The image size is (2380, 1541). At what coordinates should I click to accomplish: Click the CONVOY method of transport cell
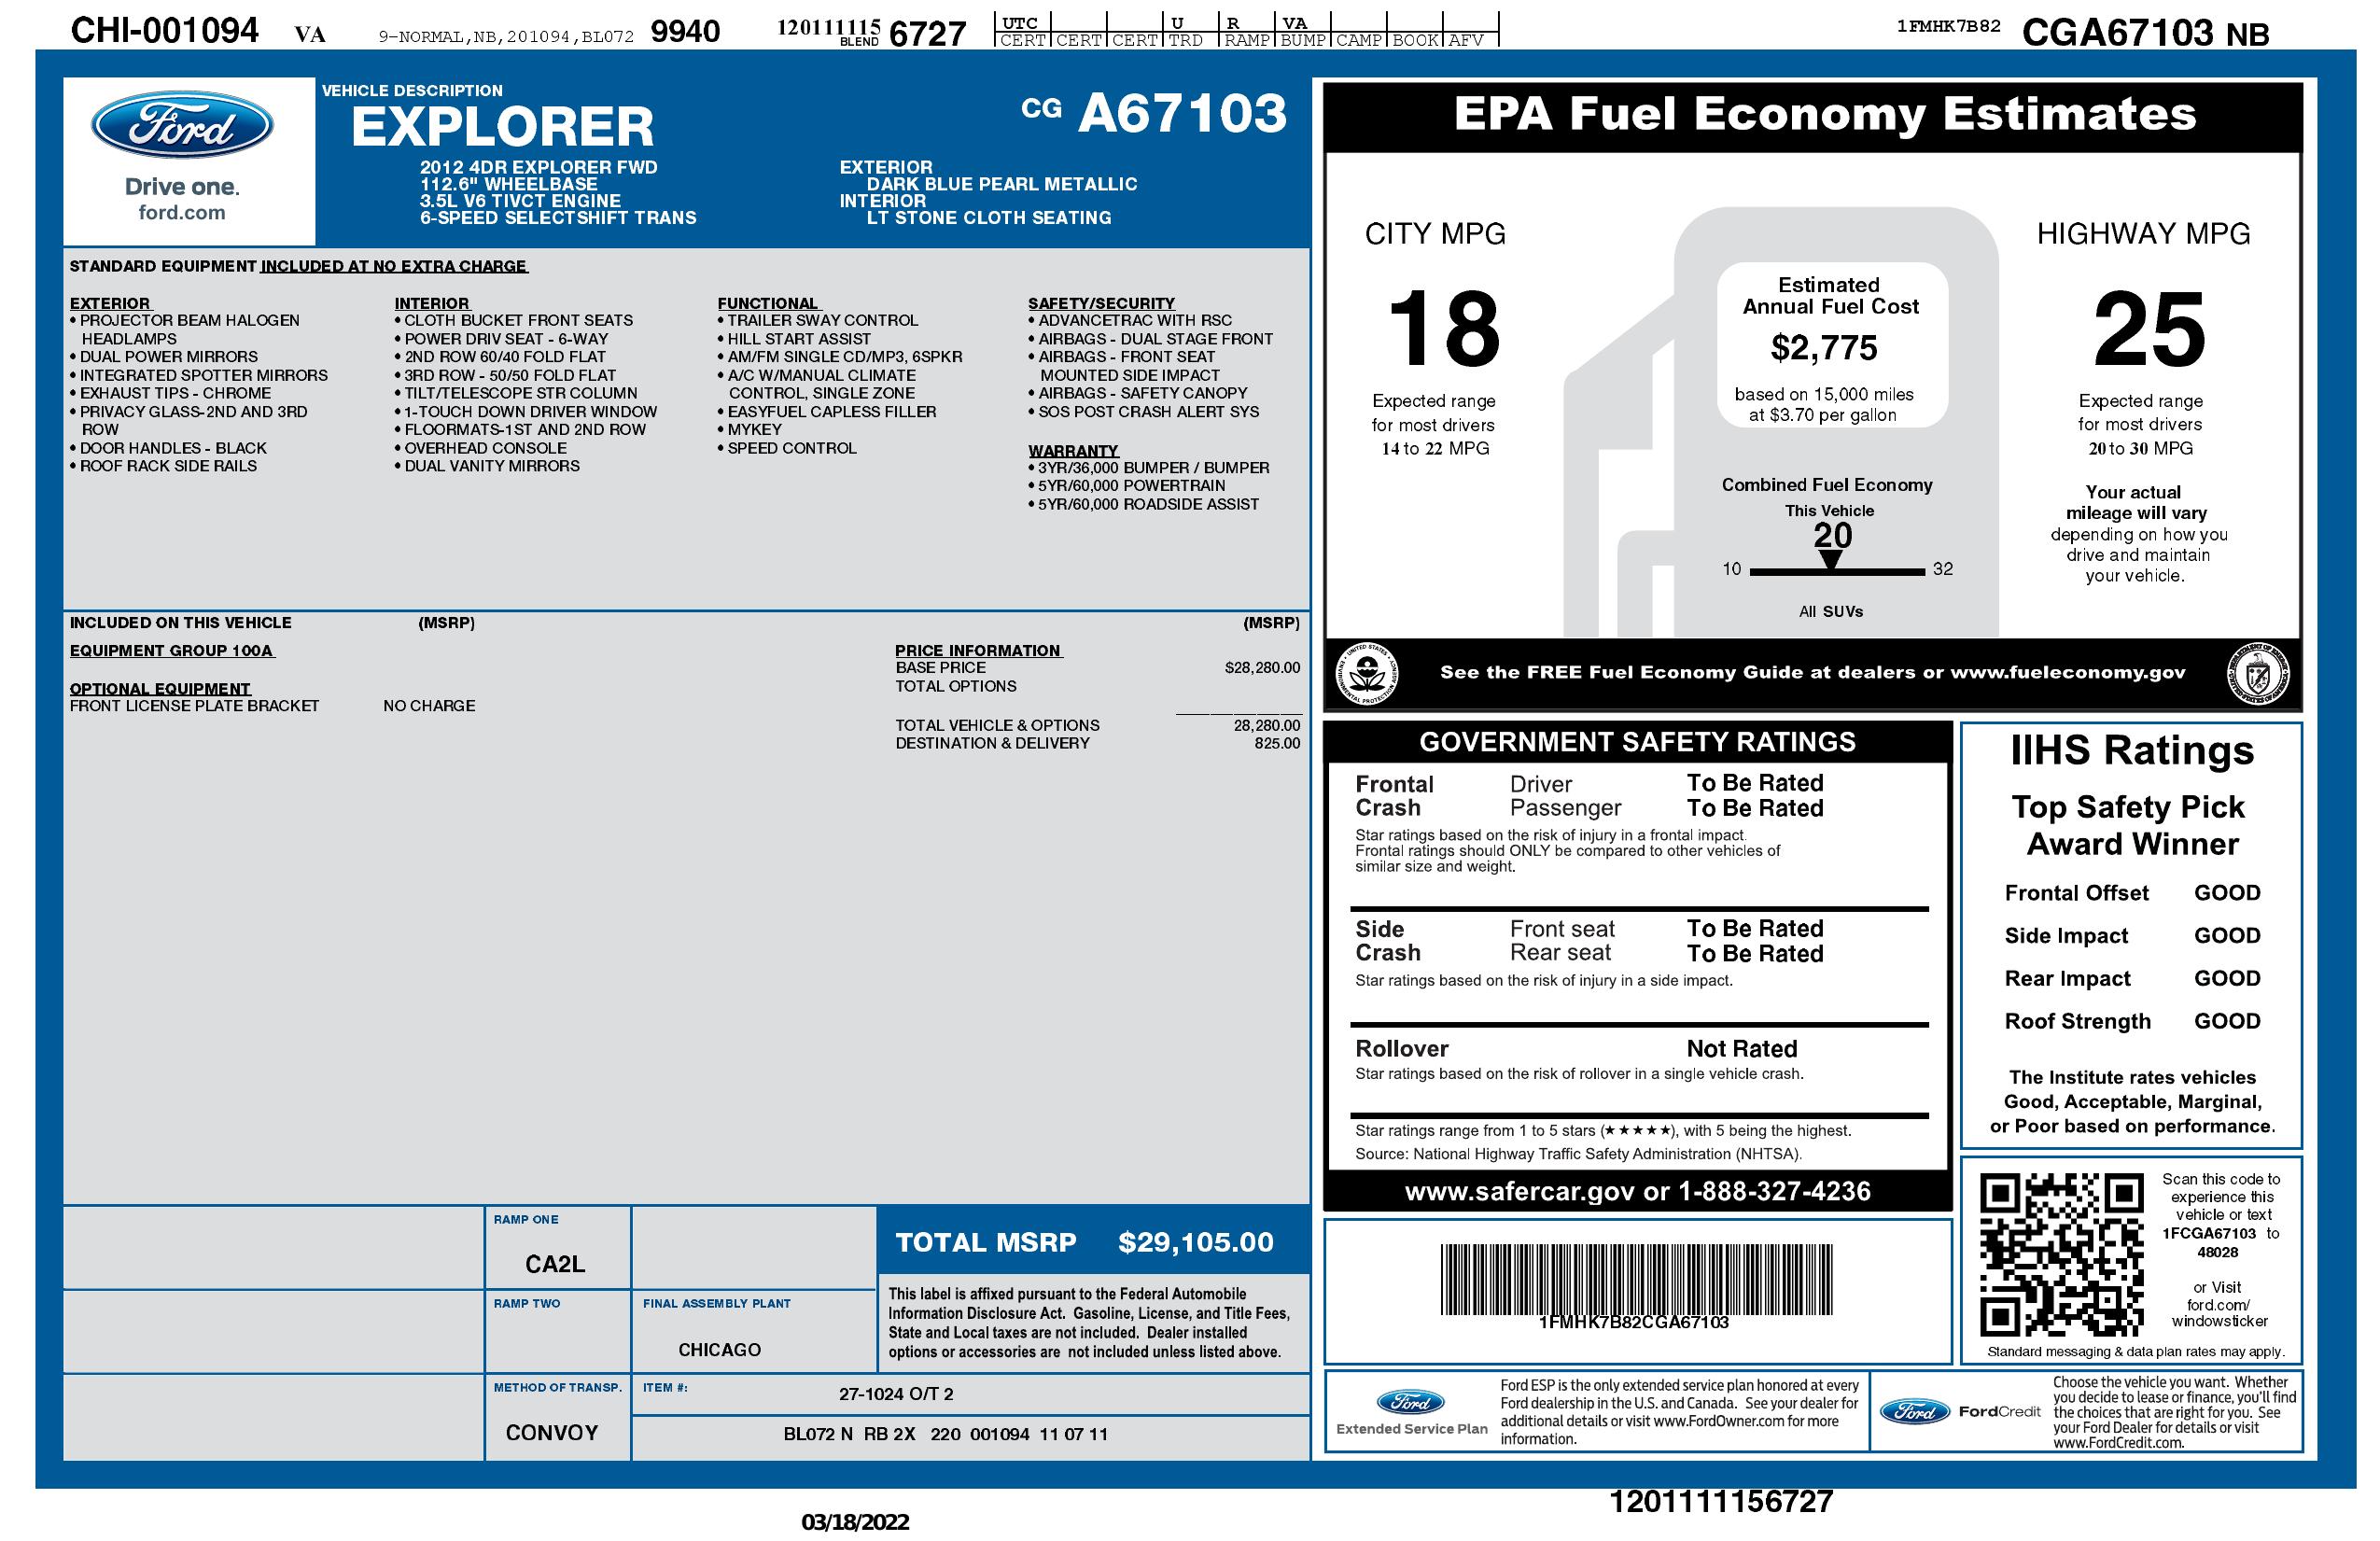[x=551, y=1432]
